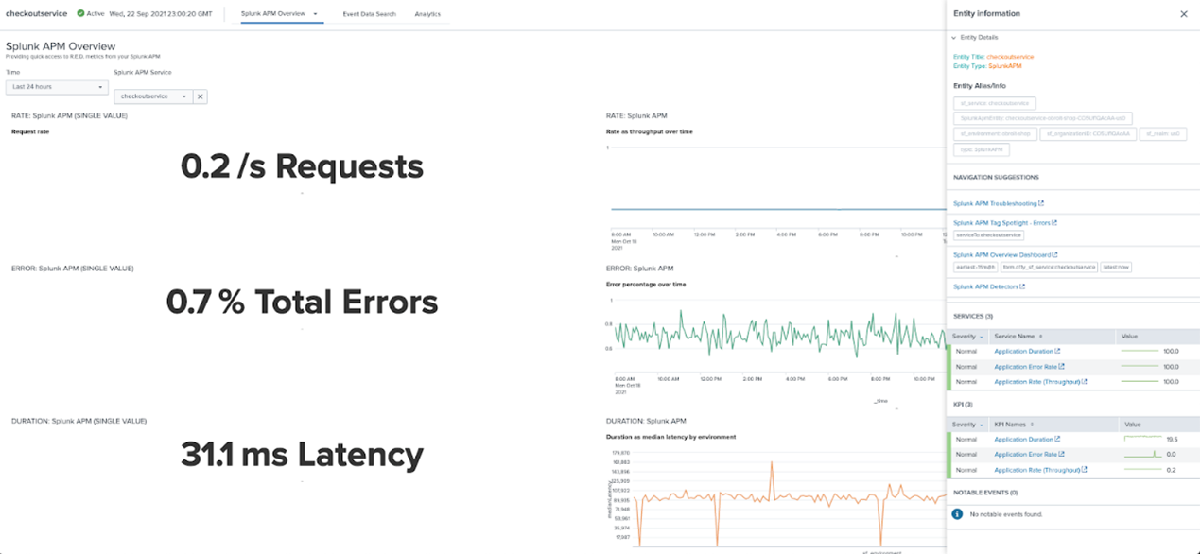This screenshot has height=554, width=1200.
Task: Switch to the Analytics tab
Action: point(428,15)
